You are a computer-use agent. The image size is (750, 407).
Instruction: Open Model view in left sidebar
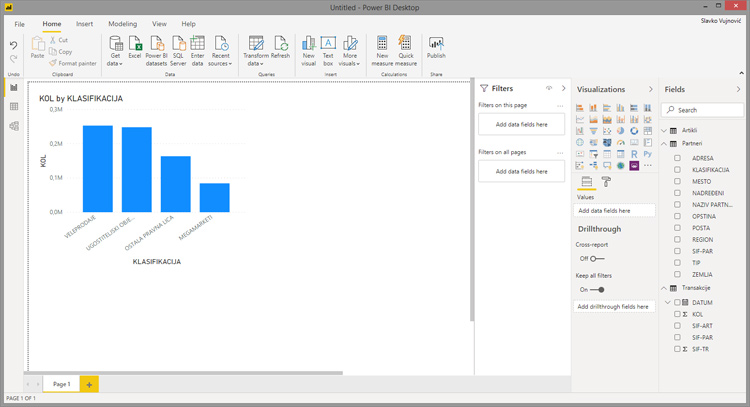14,126
